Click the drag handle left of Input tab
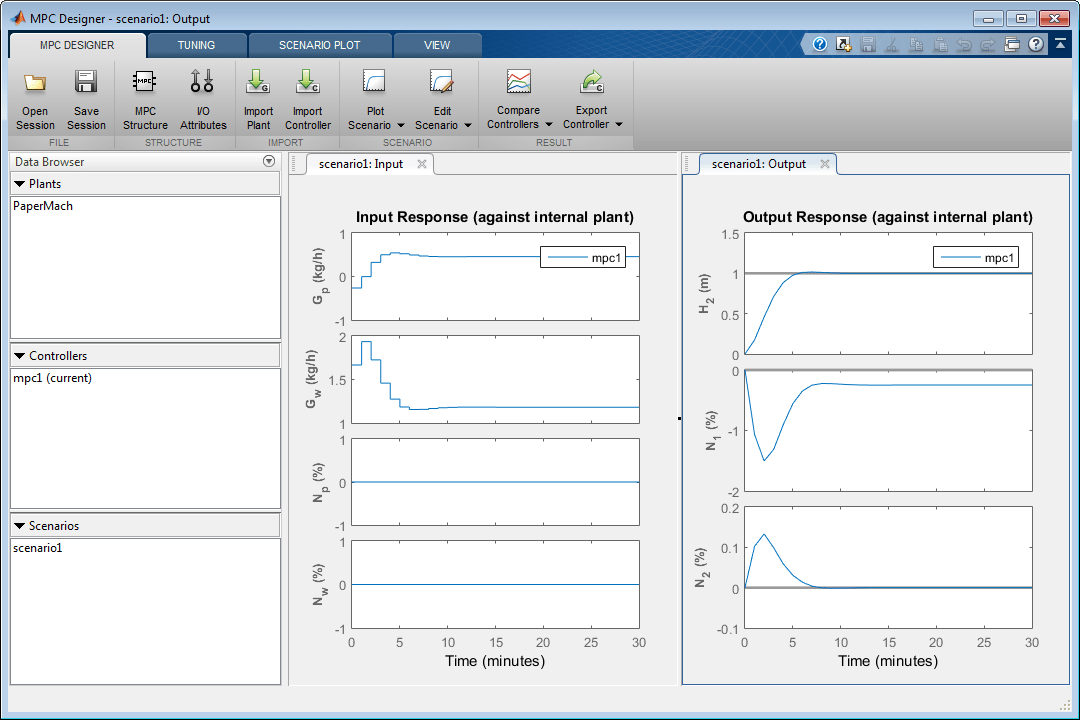This screenshot has width=1080, height=720. 294,164
